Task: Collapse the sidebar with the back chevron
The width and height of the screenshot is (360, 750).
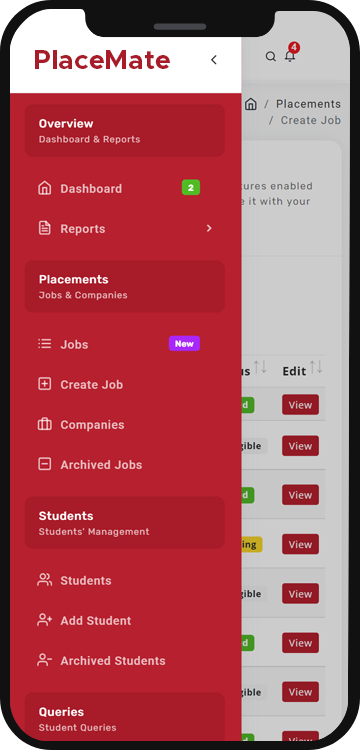Action: coord(214,60)
